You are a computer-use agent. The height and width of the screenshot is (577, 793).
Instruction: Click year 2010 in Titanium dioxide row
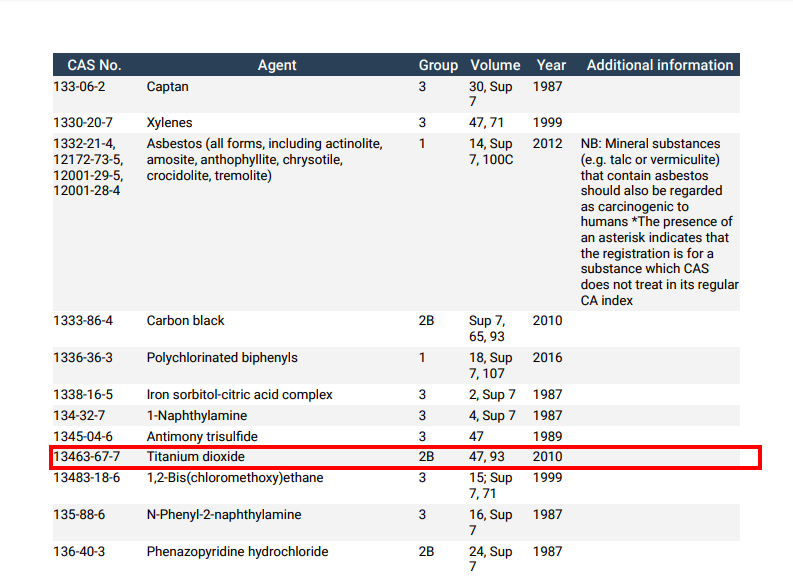547,457
